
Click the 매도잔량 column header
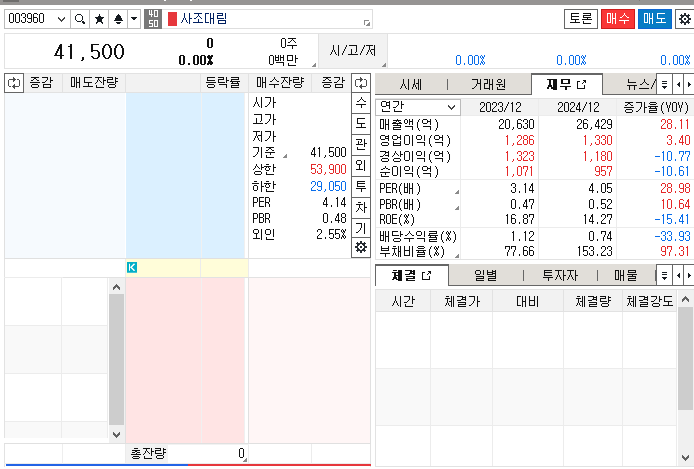[x=94, y=83]
